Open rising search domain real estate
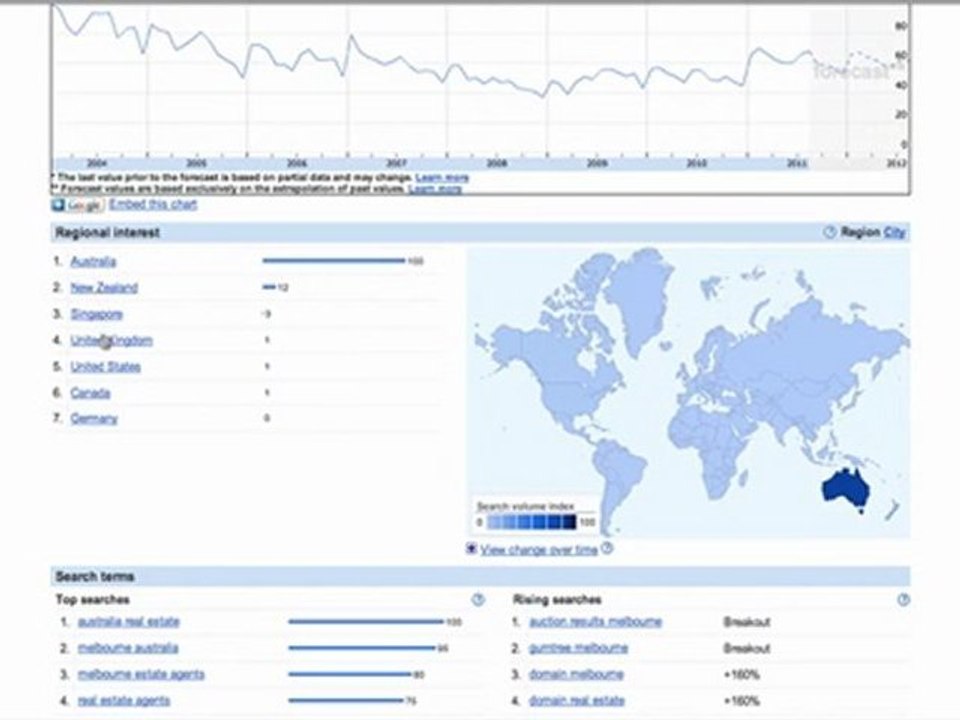This screenshot has height=720, width=960. pyautogui.click(x=577, y=701)
